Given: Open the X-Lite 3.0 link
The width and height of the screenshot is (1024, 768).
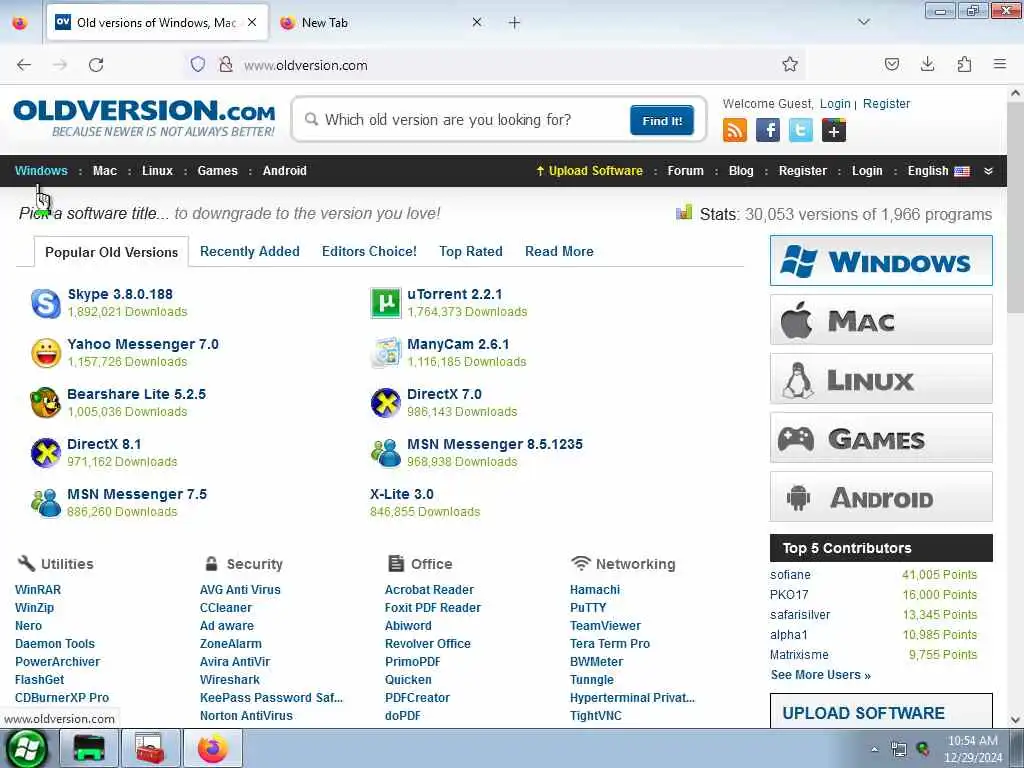Looking at the screenshot, I should (x=402, y=494).
